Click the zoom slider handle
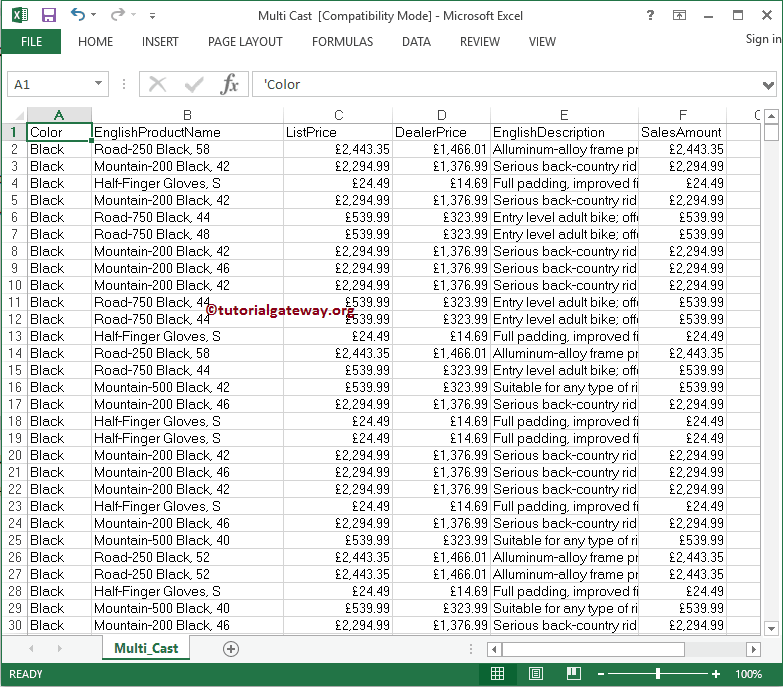The width and height of the screenshot is (783, 687). pyautogui.click(x=657, y=673)
